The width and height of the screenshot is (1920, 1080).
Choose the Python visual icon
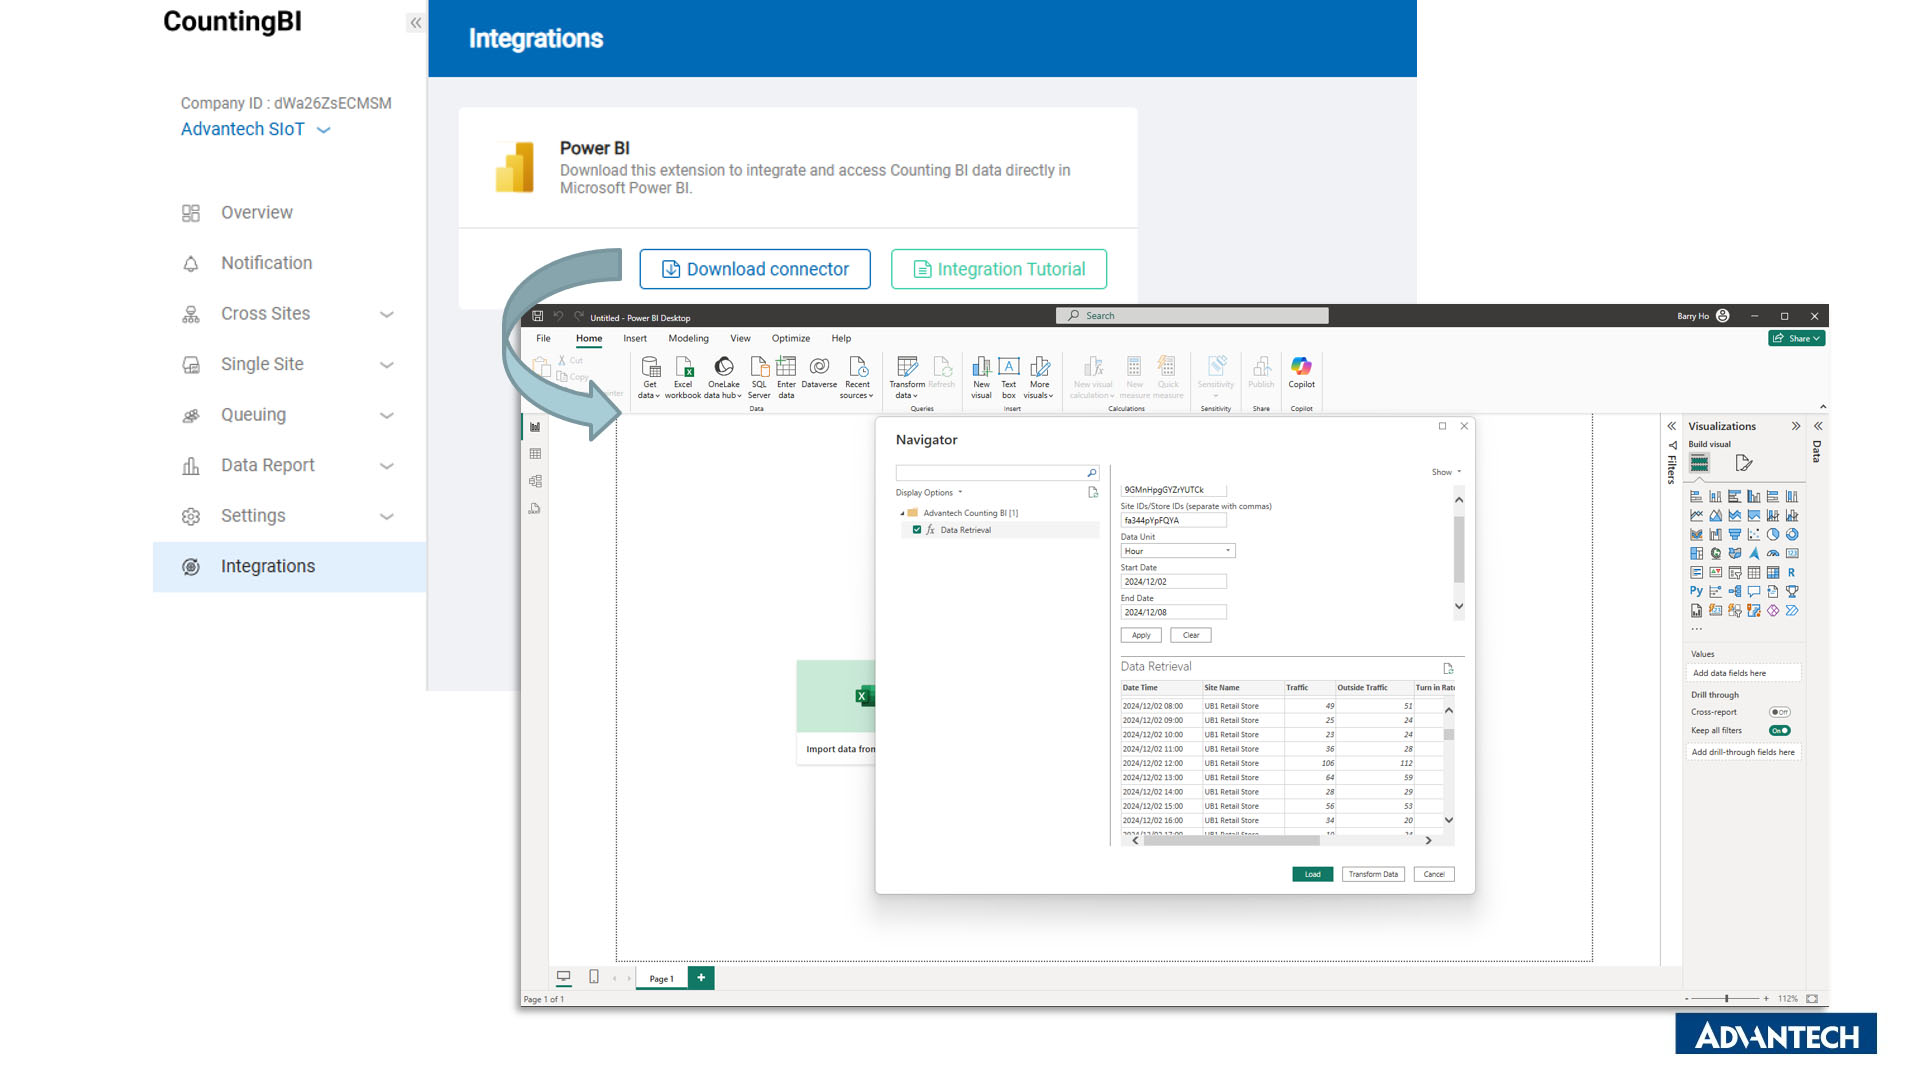pos(1696,591)
